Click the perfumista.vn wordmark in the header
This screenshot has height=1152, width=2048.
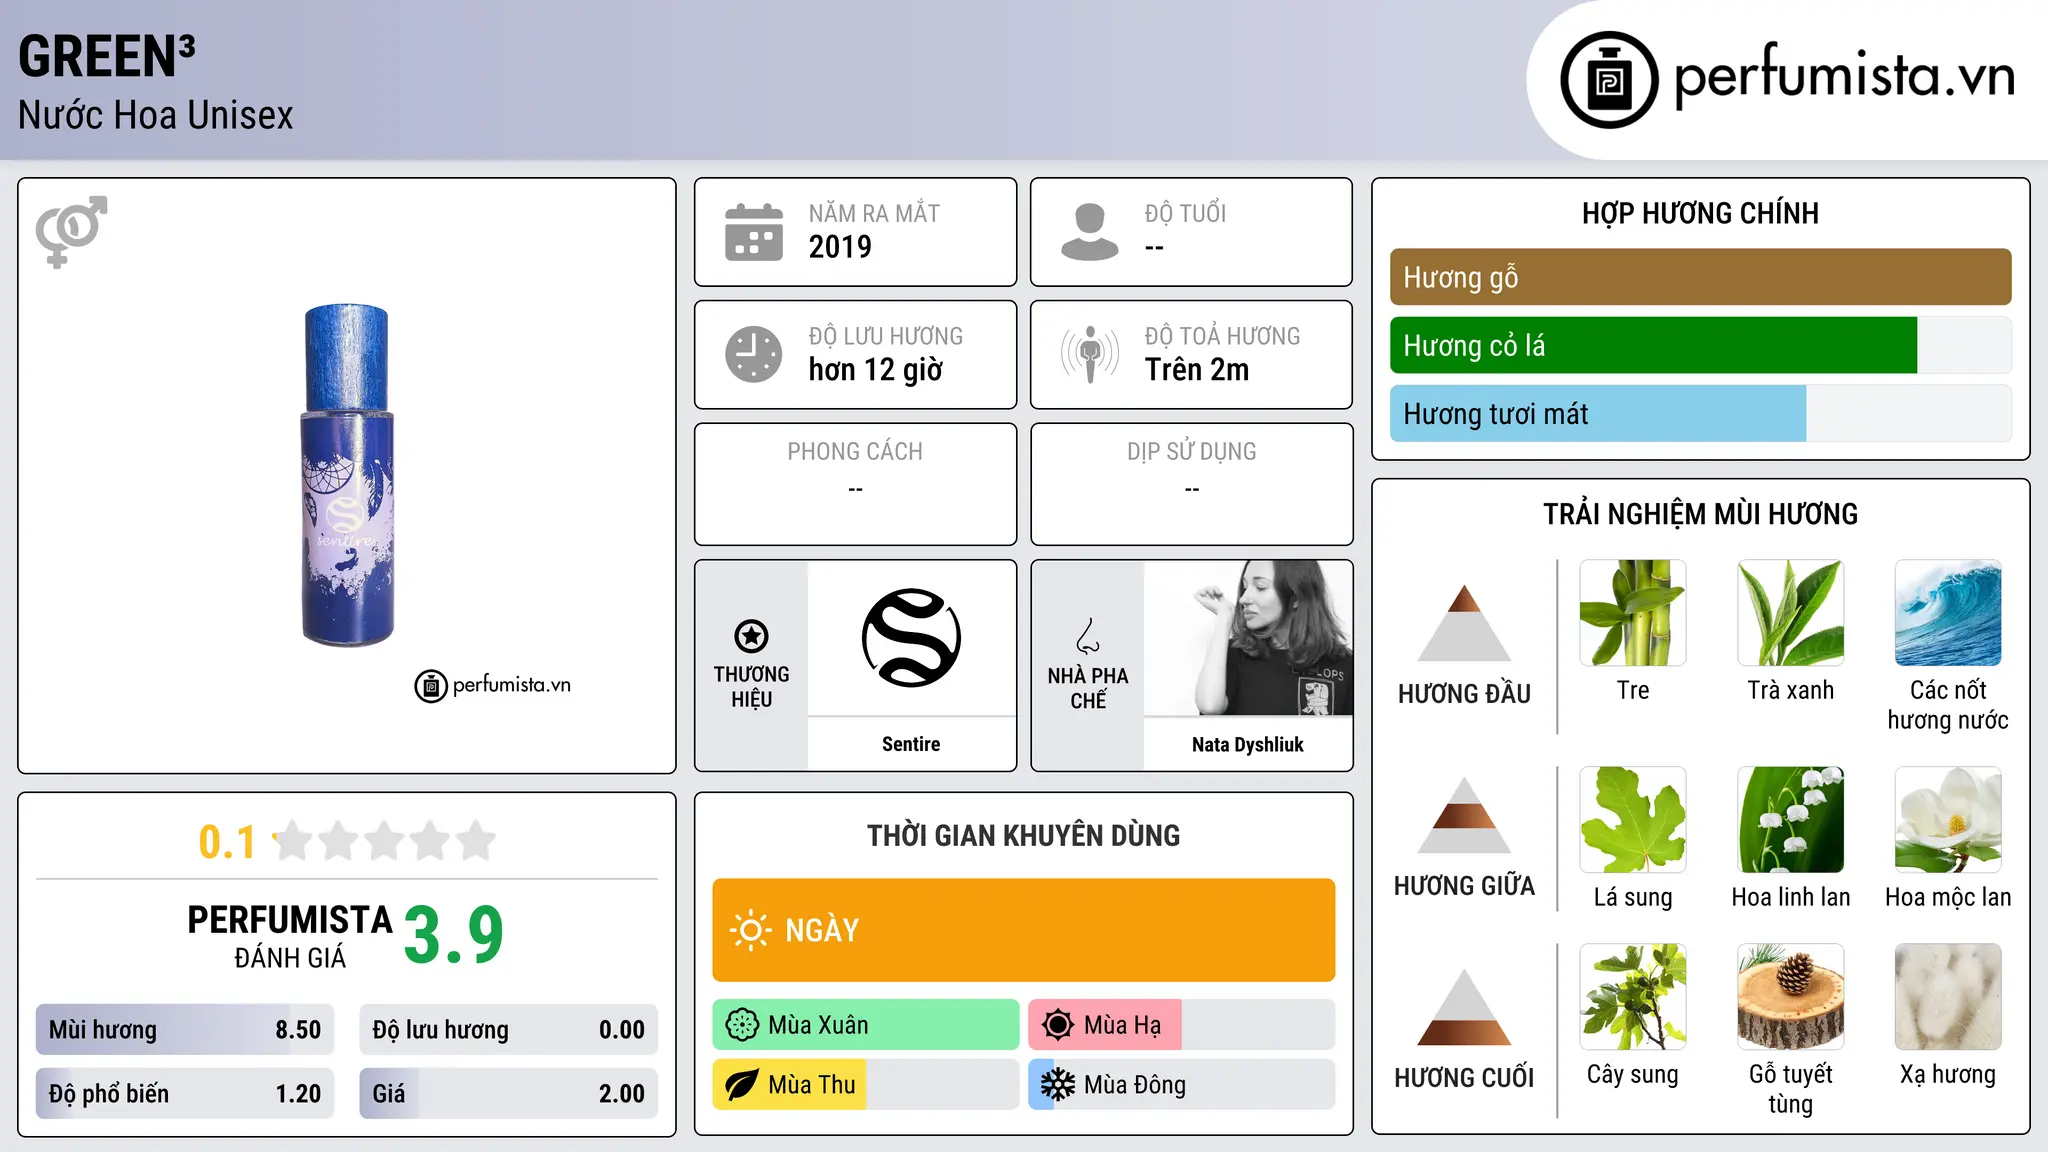pos(1844,74)
